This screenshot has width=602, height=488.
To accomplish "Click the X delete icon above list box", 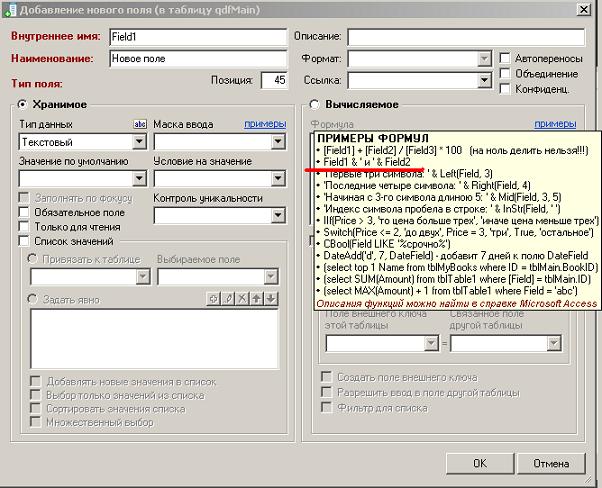I will [x=241, y=299].
